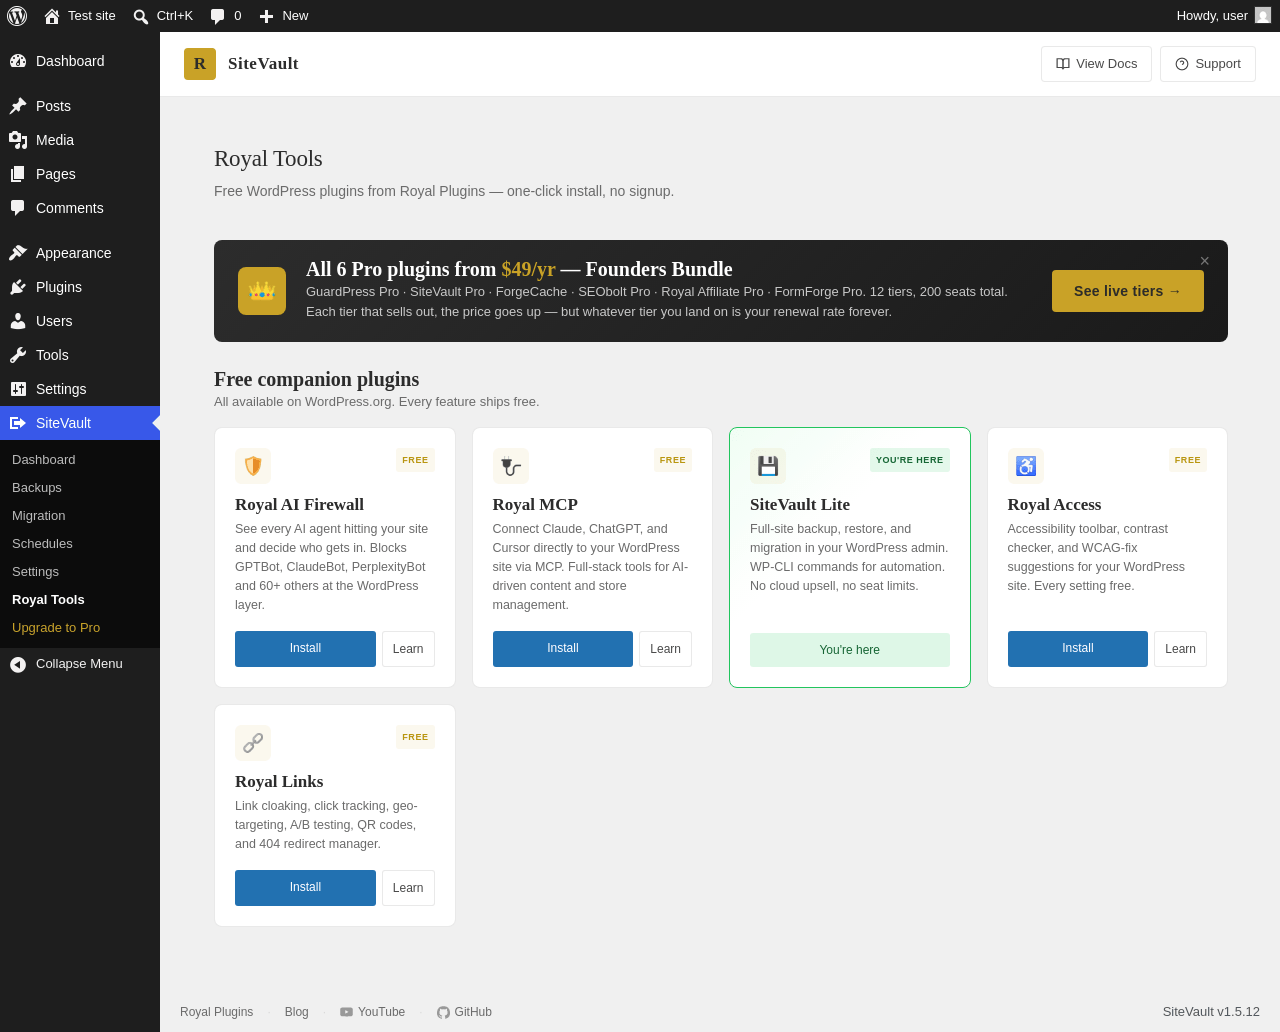The image size is (1280, 1032).
Task: Dismiss the Founders Bundle banner
Action: pos(1205,261)
